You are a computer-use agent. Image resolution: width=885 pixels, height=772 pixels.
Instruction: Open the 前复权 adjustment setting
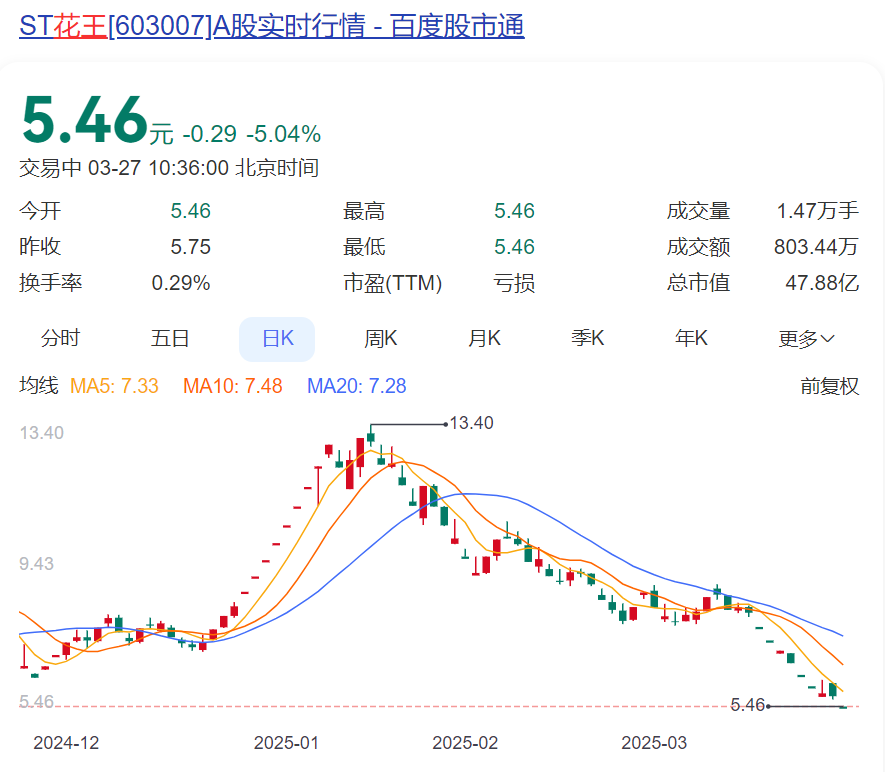[x=827, y=386]
